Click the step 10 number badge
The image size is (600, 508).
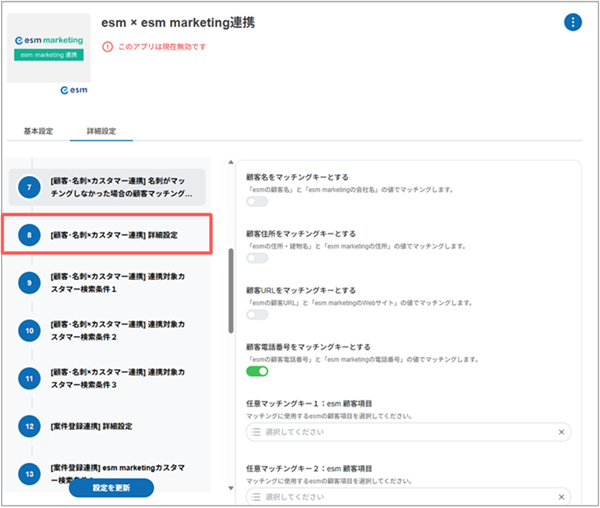point(31,331)
